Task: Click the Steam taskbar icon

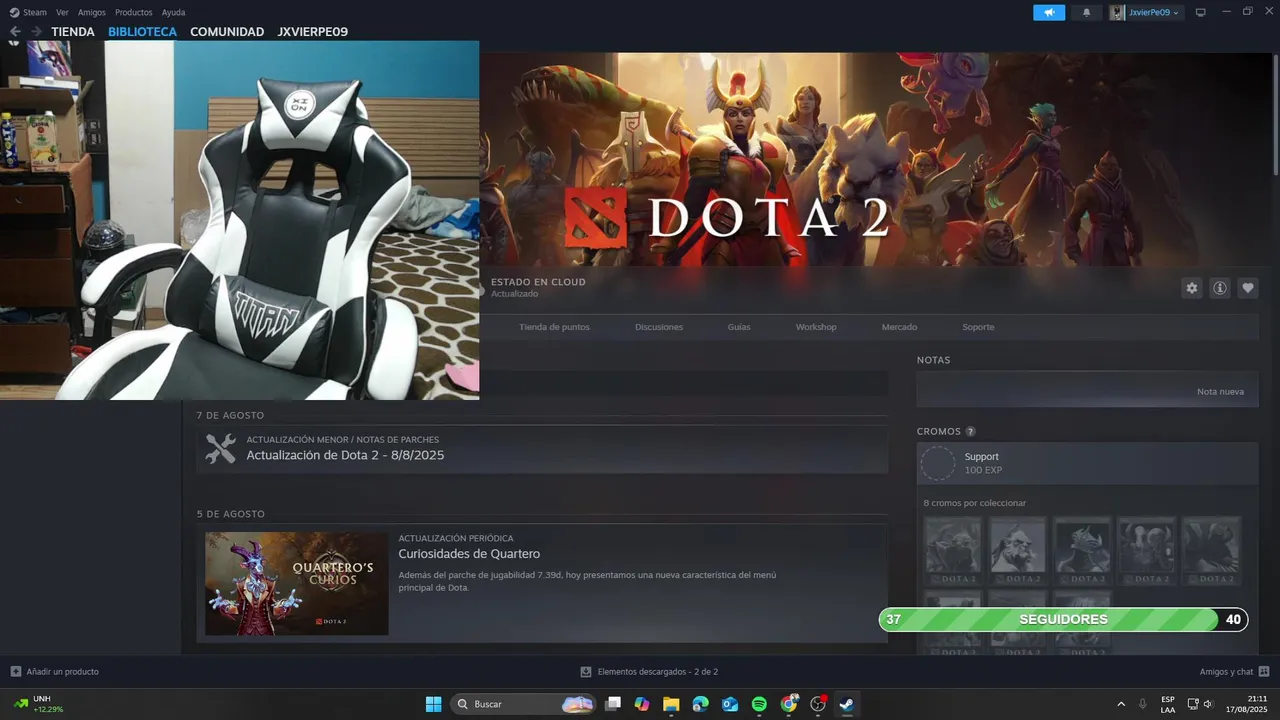Action: click(x=847, y=704)
